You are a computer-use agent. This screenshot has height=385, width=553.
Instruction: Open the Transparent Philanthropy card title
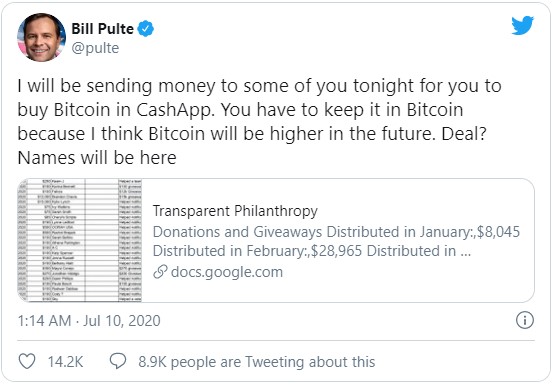click(235, 211)
